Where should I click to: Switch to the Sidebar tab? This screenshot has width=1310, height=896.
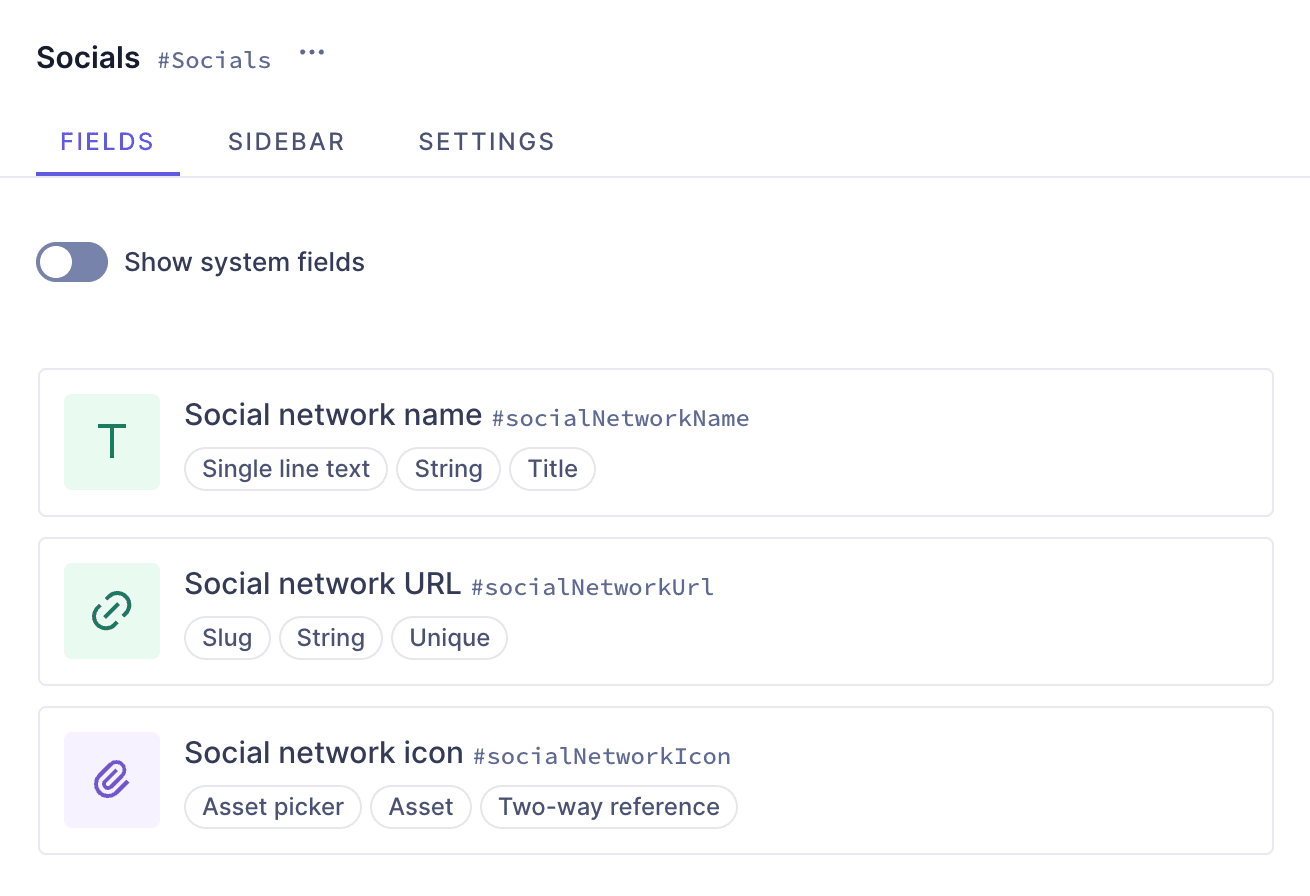(286, 142)
